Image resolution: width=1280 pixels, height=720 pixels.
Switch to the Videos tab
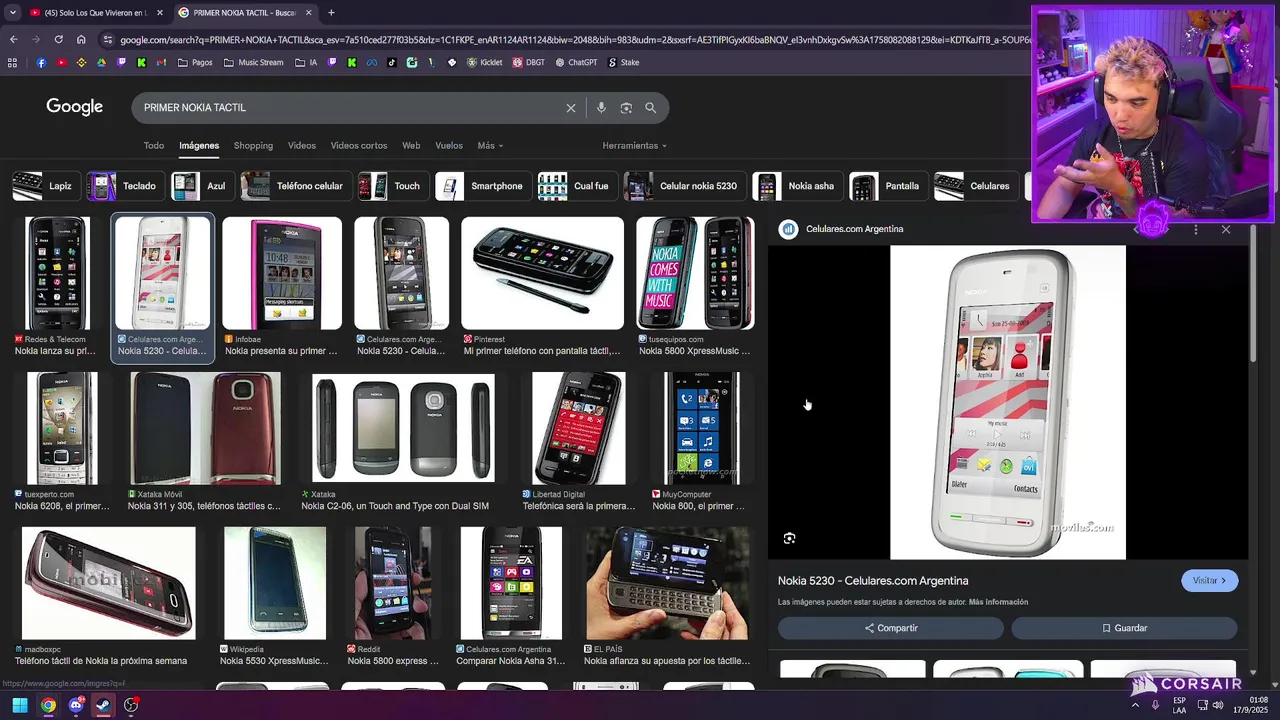click(x=302, y=146)
